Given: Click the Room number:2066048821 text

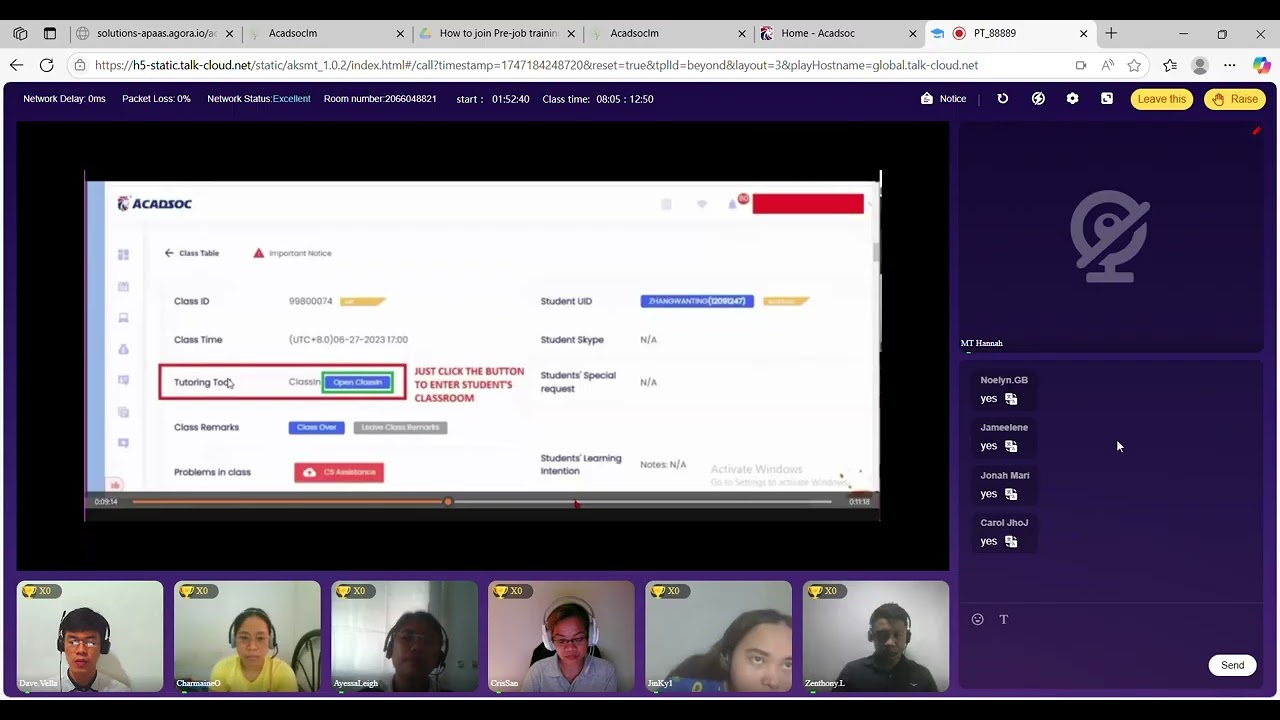Looking at the screenshot, I should point(380,99).
